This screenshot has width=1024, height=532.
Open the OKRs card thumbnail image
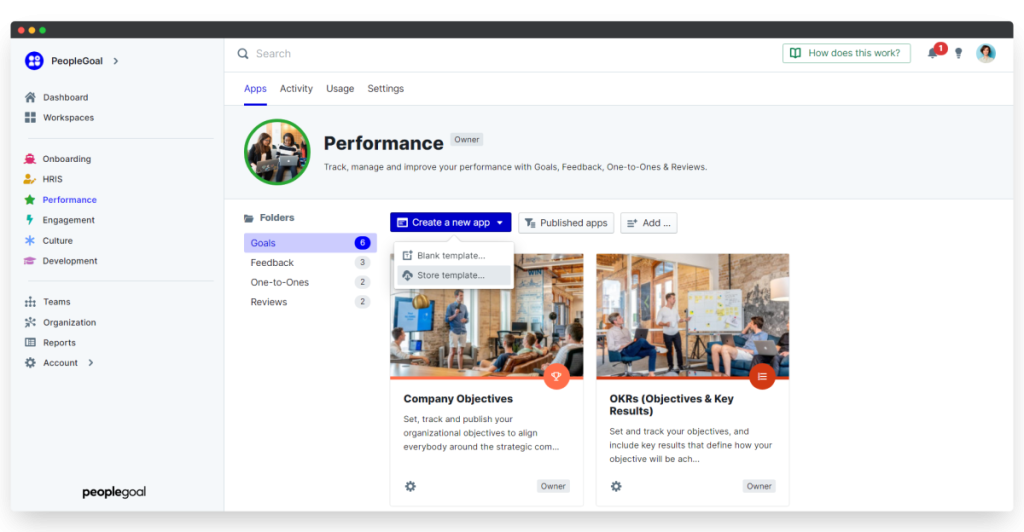[x=692, y=315]
